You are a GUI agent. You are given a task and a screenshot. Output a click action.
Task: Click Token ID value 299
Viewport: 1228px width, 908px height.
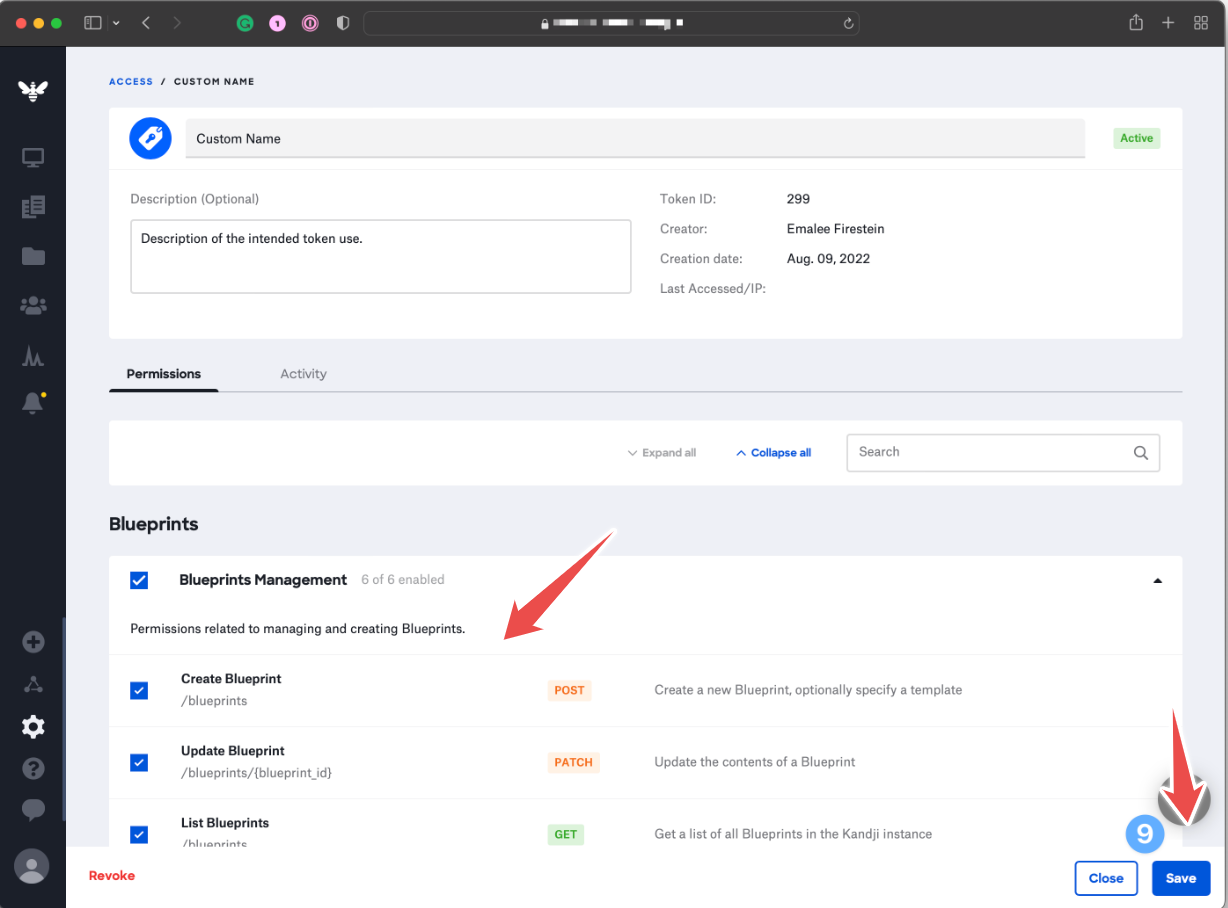798,199
